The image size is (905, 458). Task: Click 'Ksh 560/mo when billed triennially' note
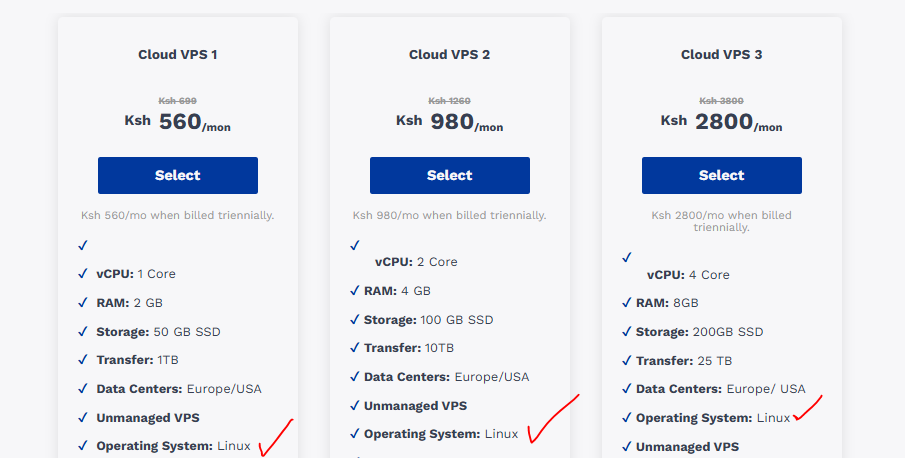178,215
